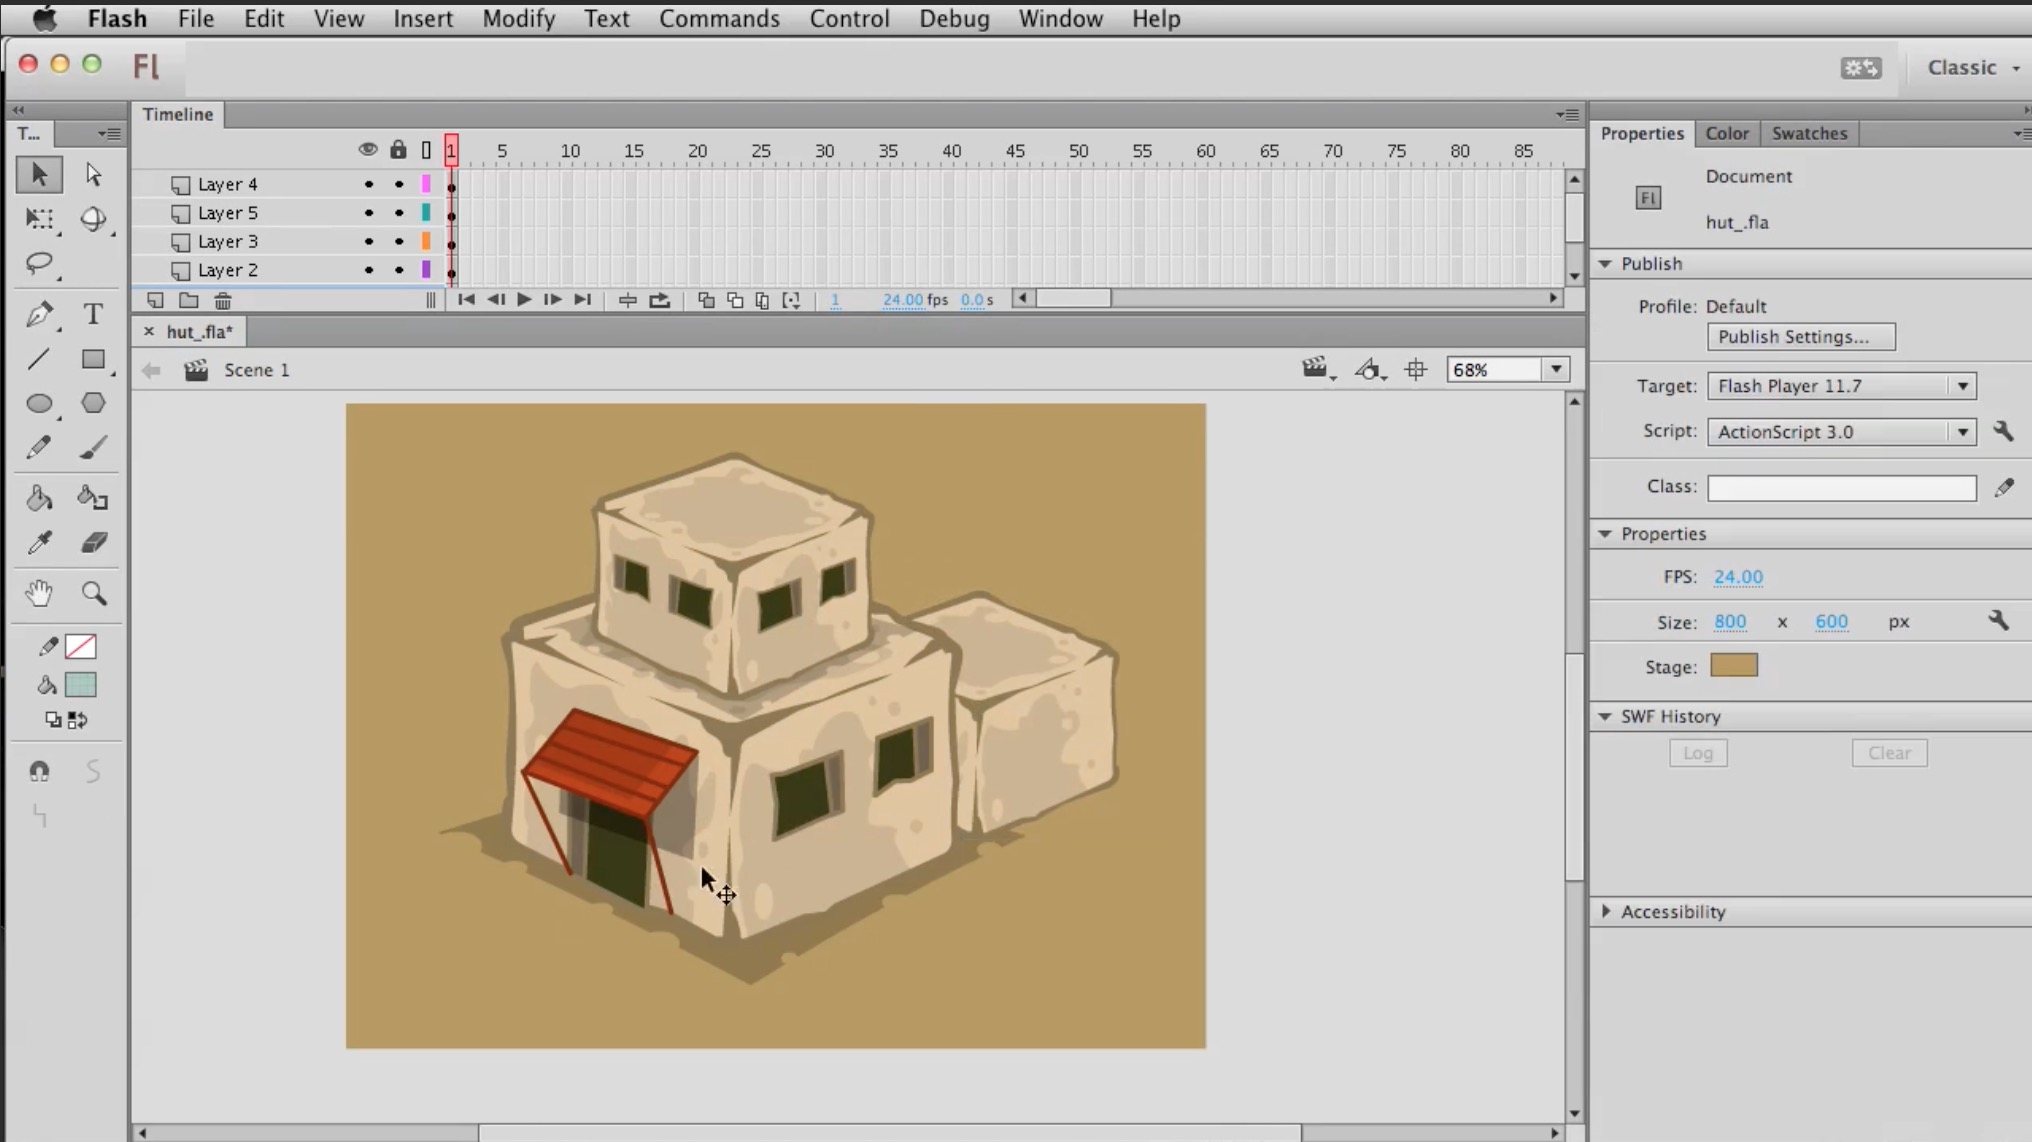The image size is (2032, 1142).
Task: Click the Publish Settings button
Action: click(x=1800, y=337)
